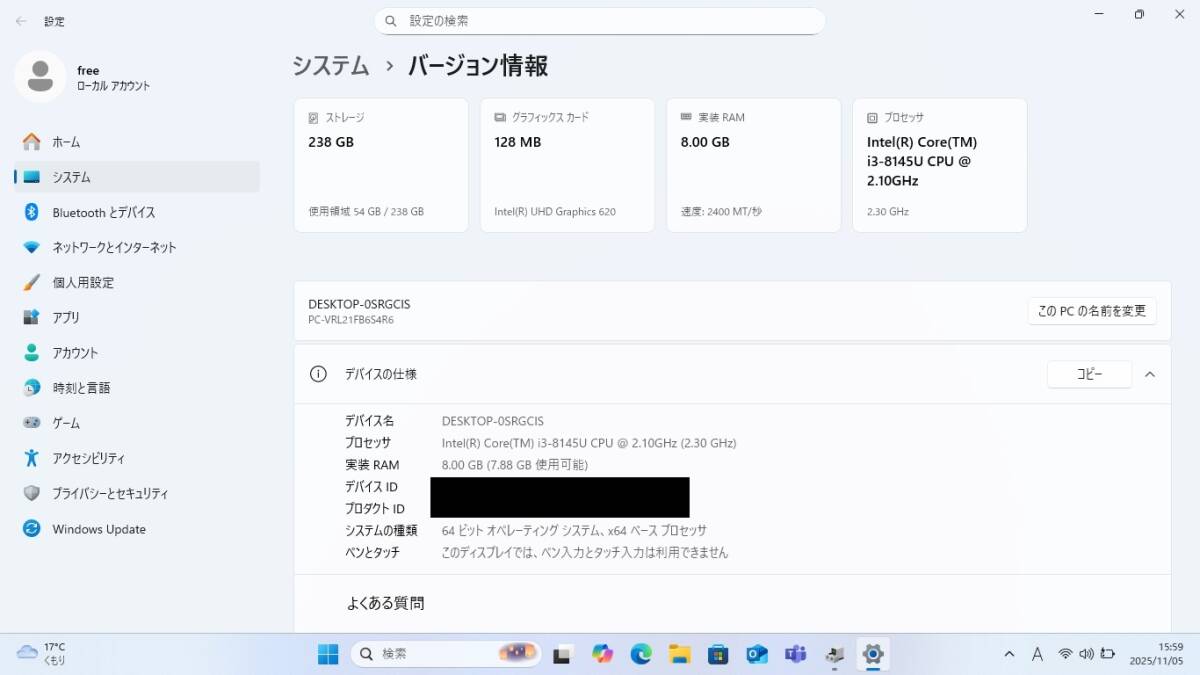Open ネットワークとインターネット settings

tap(136, 247)
